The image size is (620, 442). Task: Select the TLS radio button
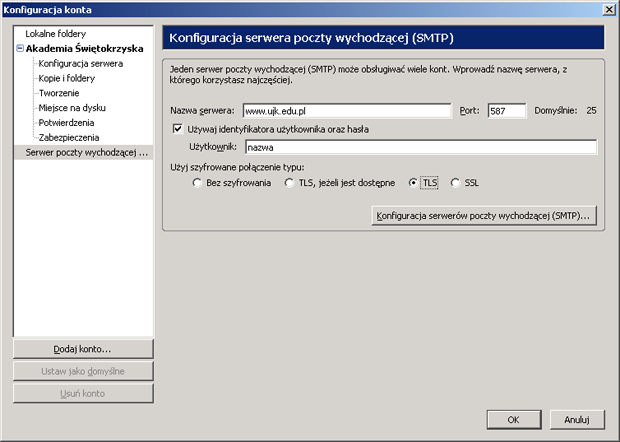[414, 183]
